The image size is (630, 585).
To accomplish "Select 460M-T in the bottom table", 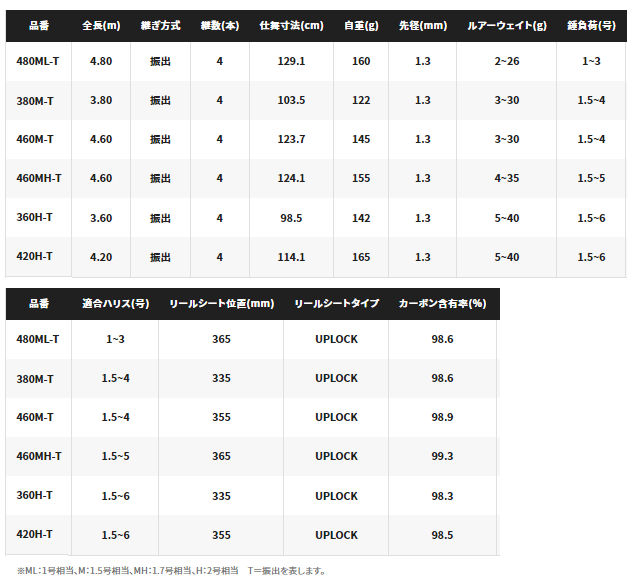I will coord(35,417).
